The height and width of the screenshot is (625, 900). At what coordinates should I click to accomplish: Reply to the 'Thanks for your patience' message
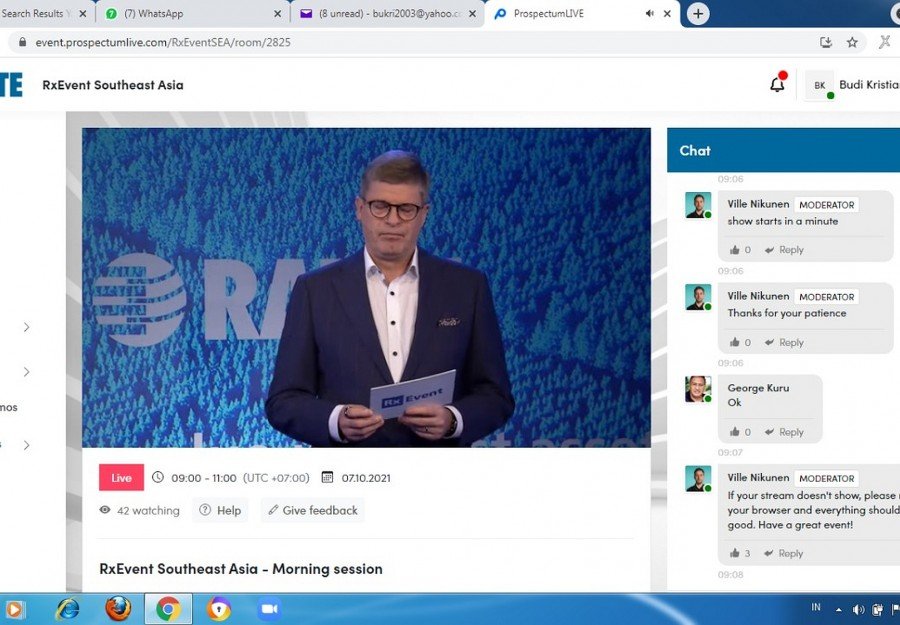pos(784,342)
